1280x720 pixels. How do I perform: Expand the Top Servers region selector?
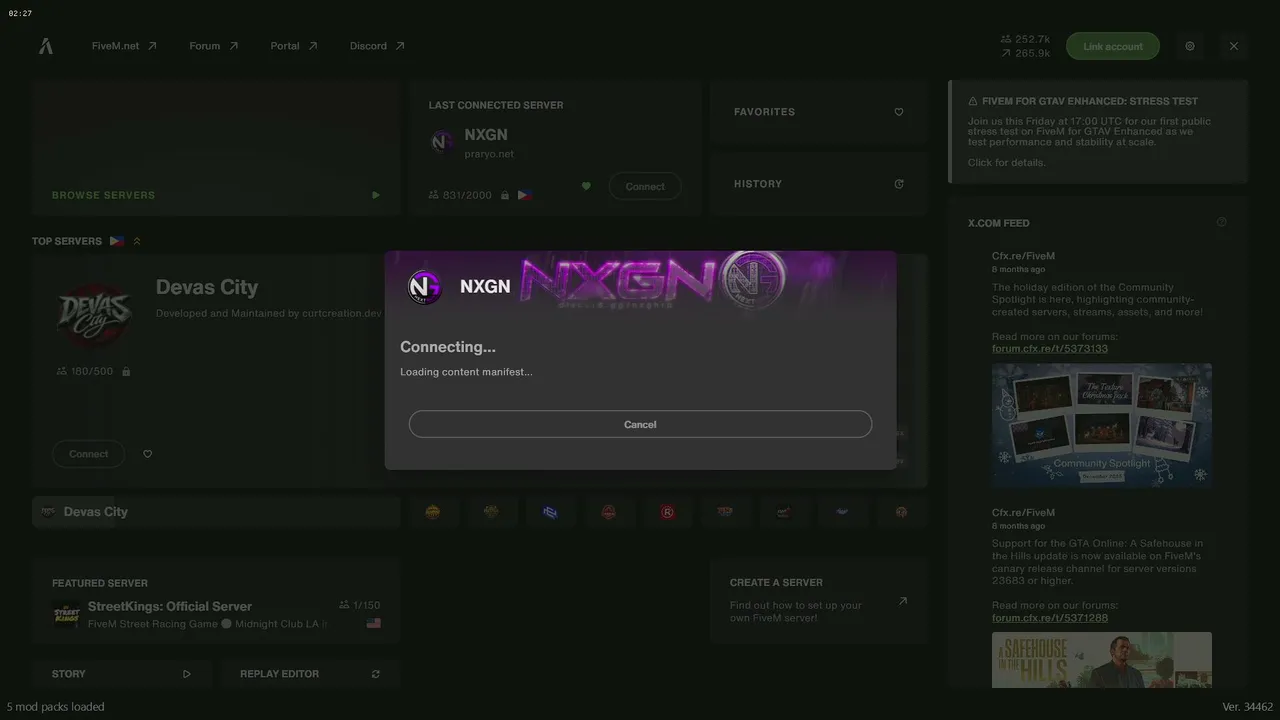(x=137, y=241)
